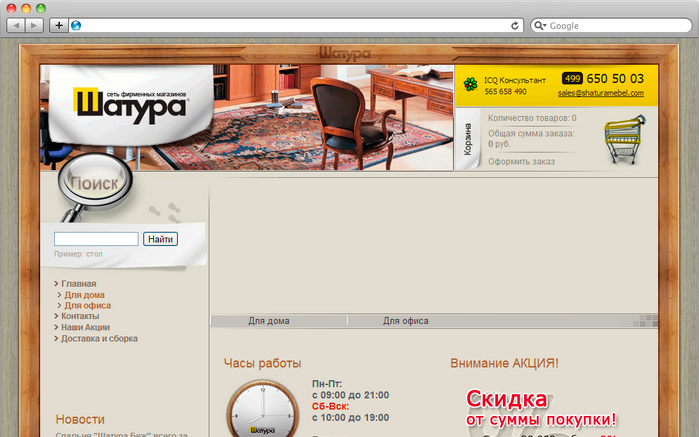The width and height of the screenshot is (699, 437).
Task: Click the phone number 650 50 03
Action: coord(615,79)
